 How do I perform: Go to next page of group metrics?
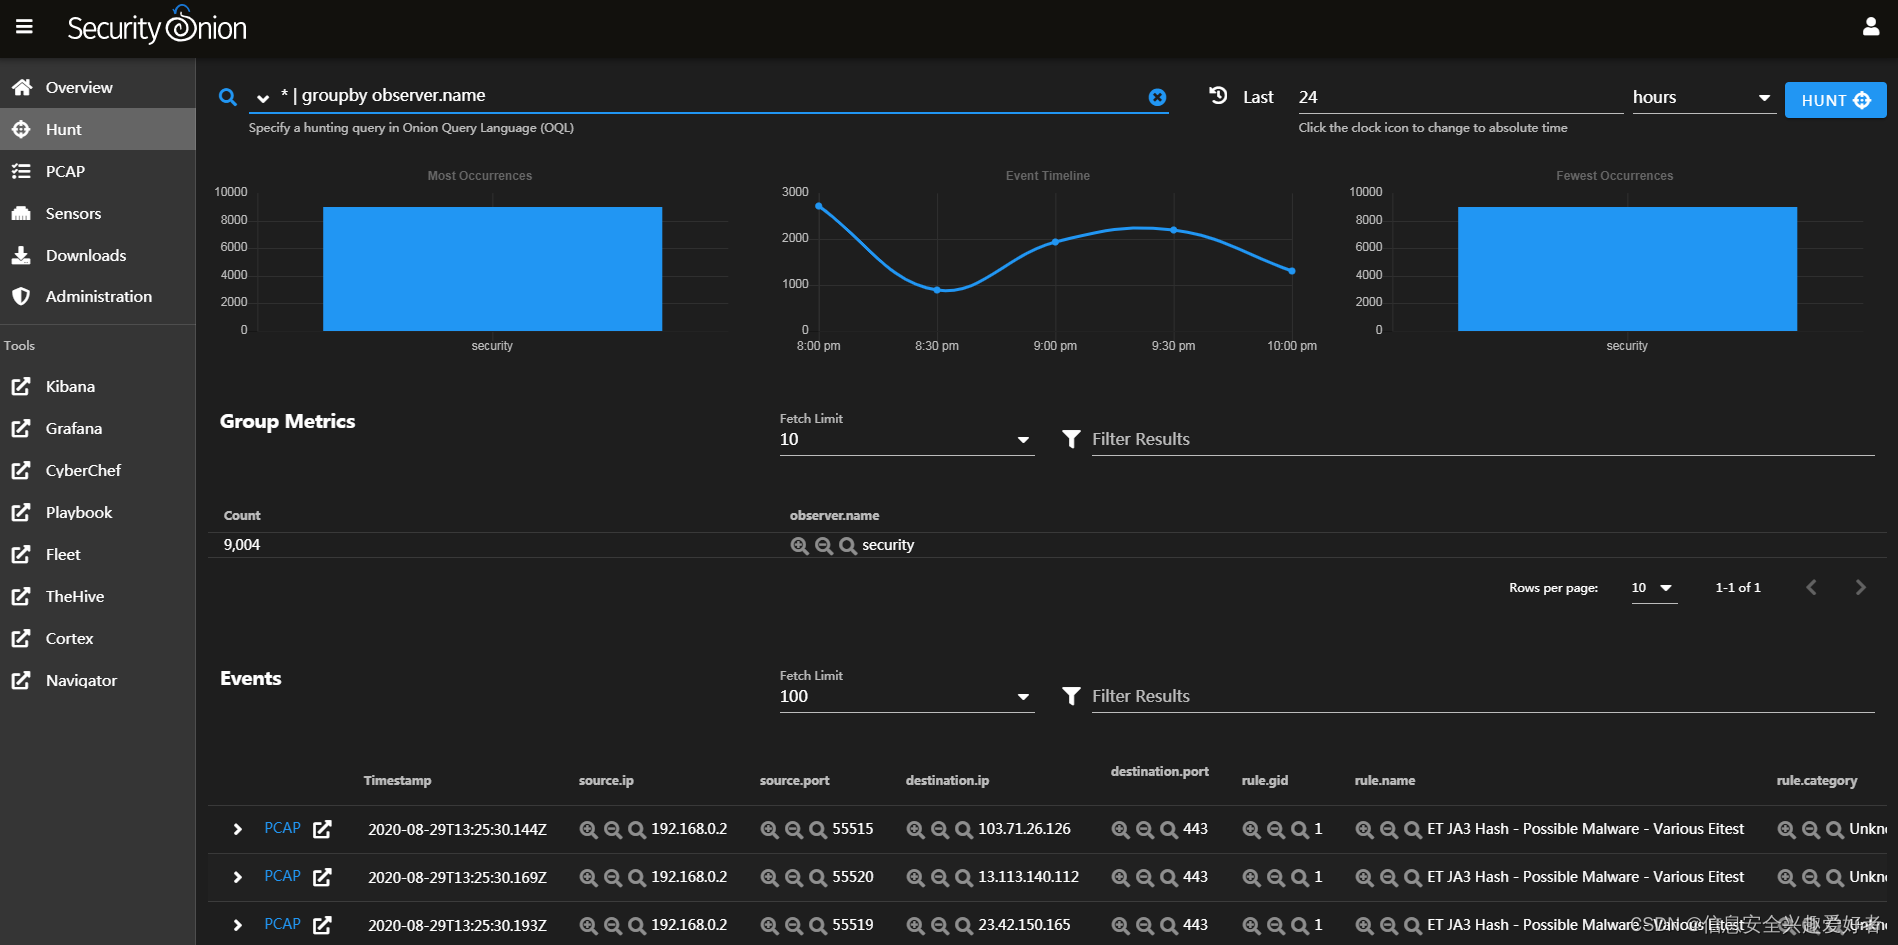[1860, 587]
